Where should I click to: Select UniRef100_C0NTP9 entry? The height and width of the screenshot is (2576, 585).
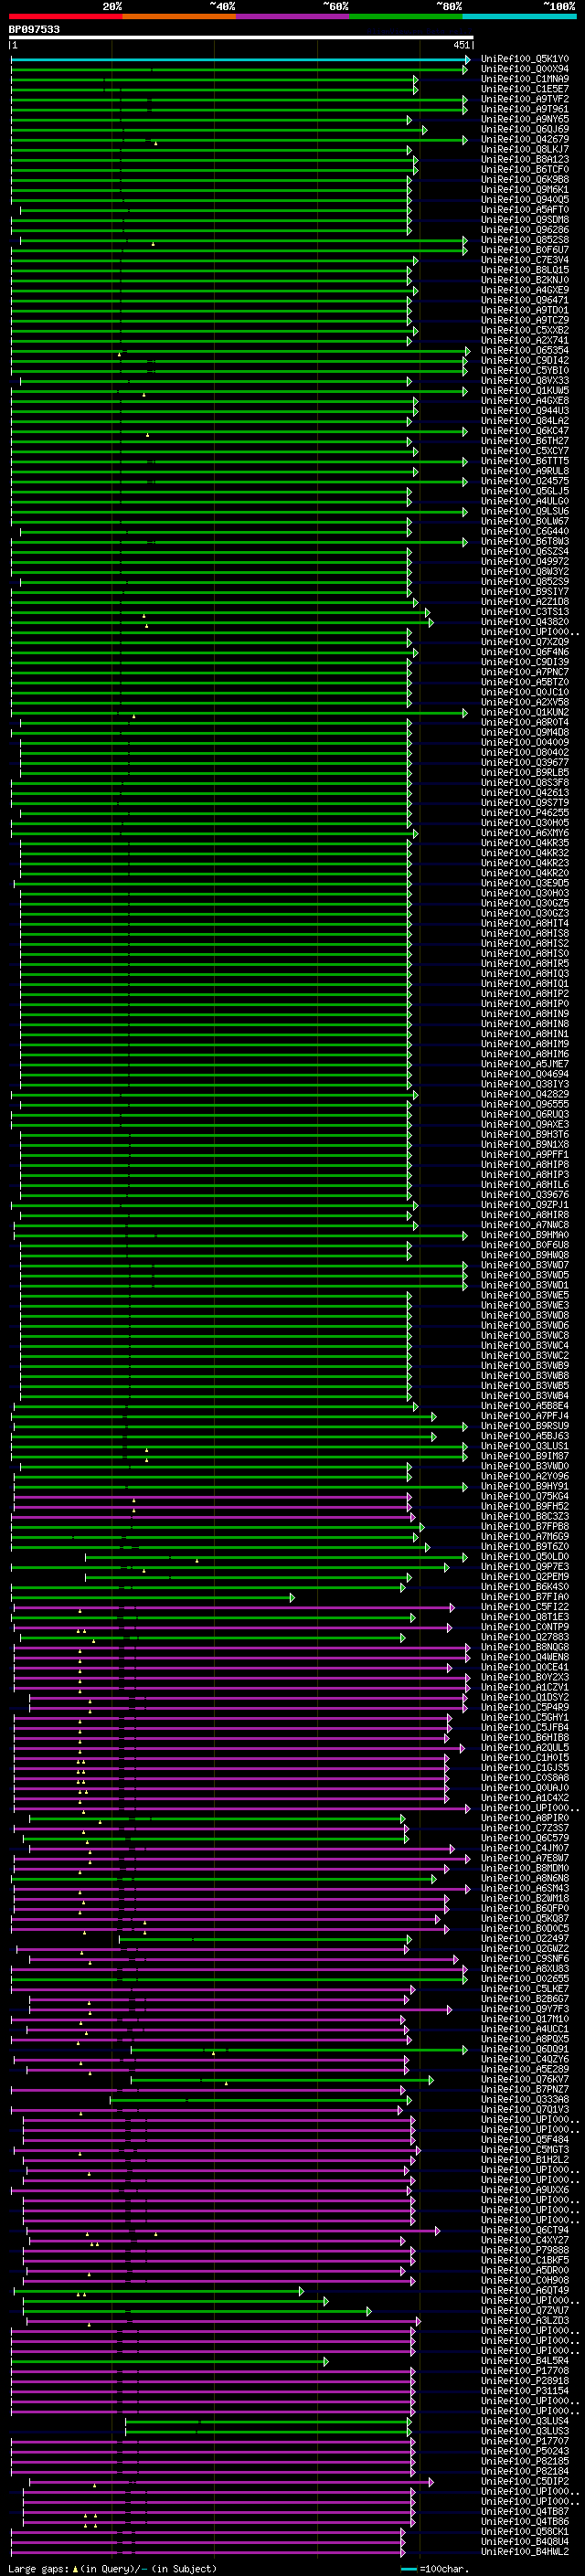(x=524, y=1627)
